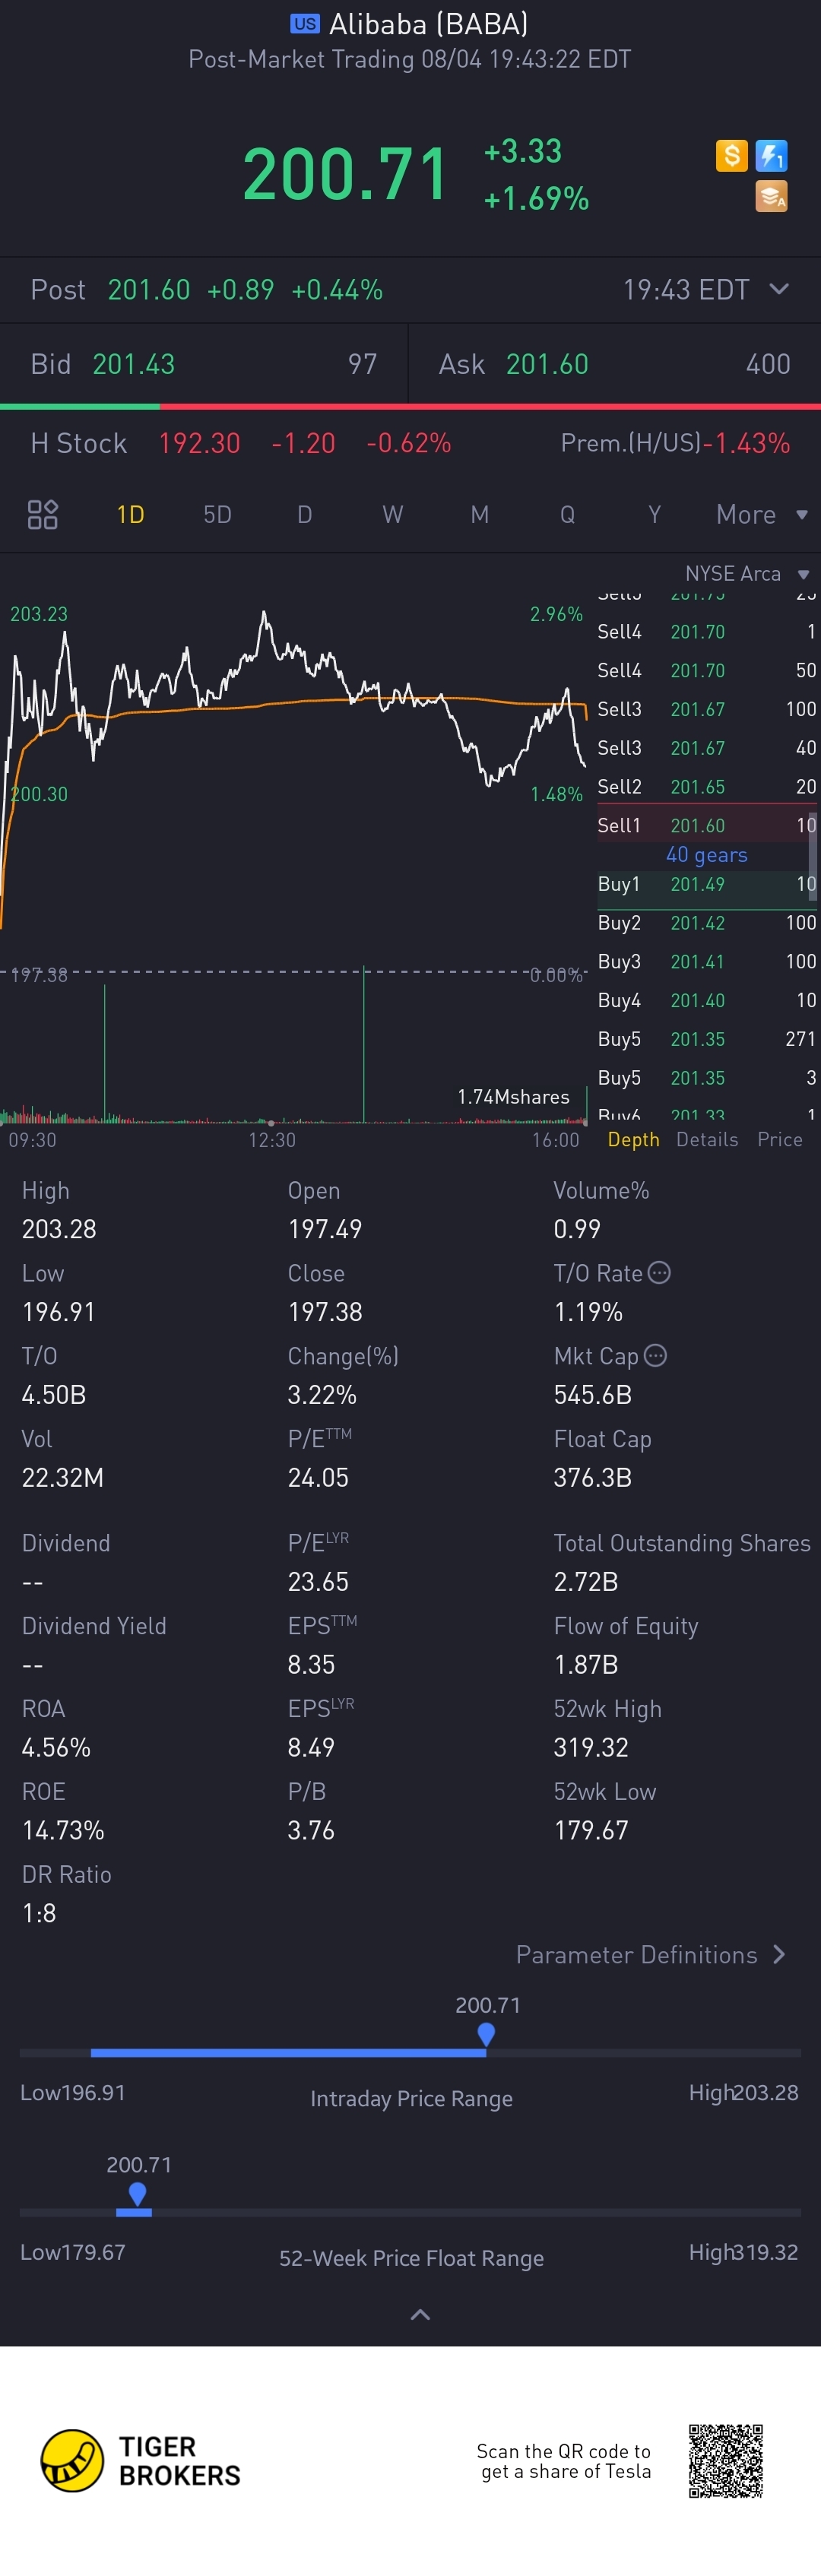This screenshot has height=2576, width=821.
Task: Collapse the details panel with up chevron
Action: pos(420,2314)
